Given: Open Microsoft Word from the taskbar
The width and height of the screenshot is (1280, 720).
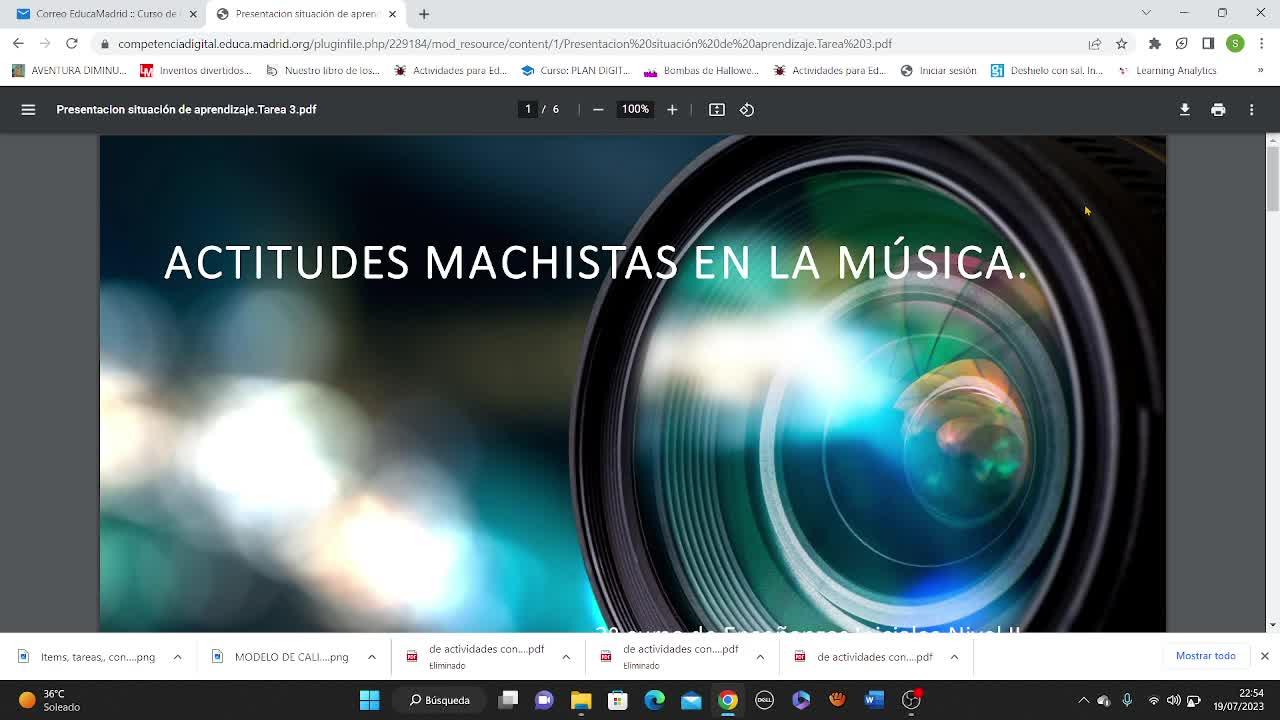Looking at the screenshot, I should click(874, 700).
